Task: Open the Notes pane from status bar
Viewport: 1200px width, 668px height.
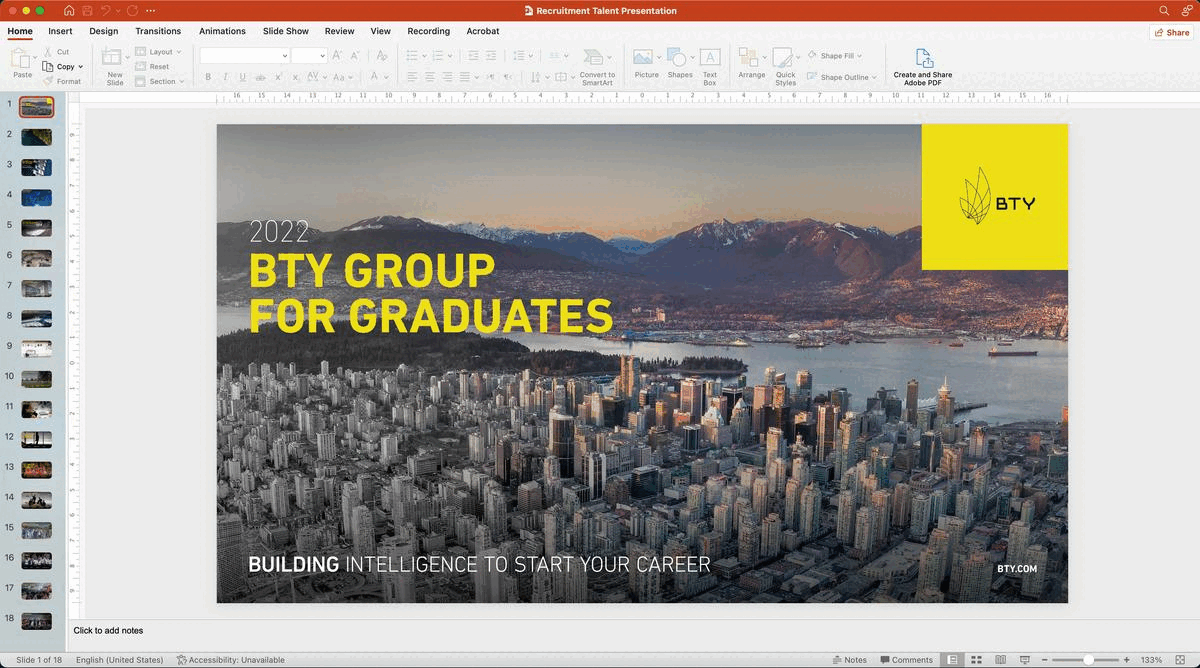Action: 849,660
